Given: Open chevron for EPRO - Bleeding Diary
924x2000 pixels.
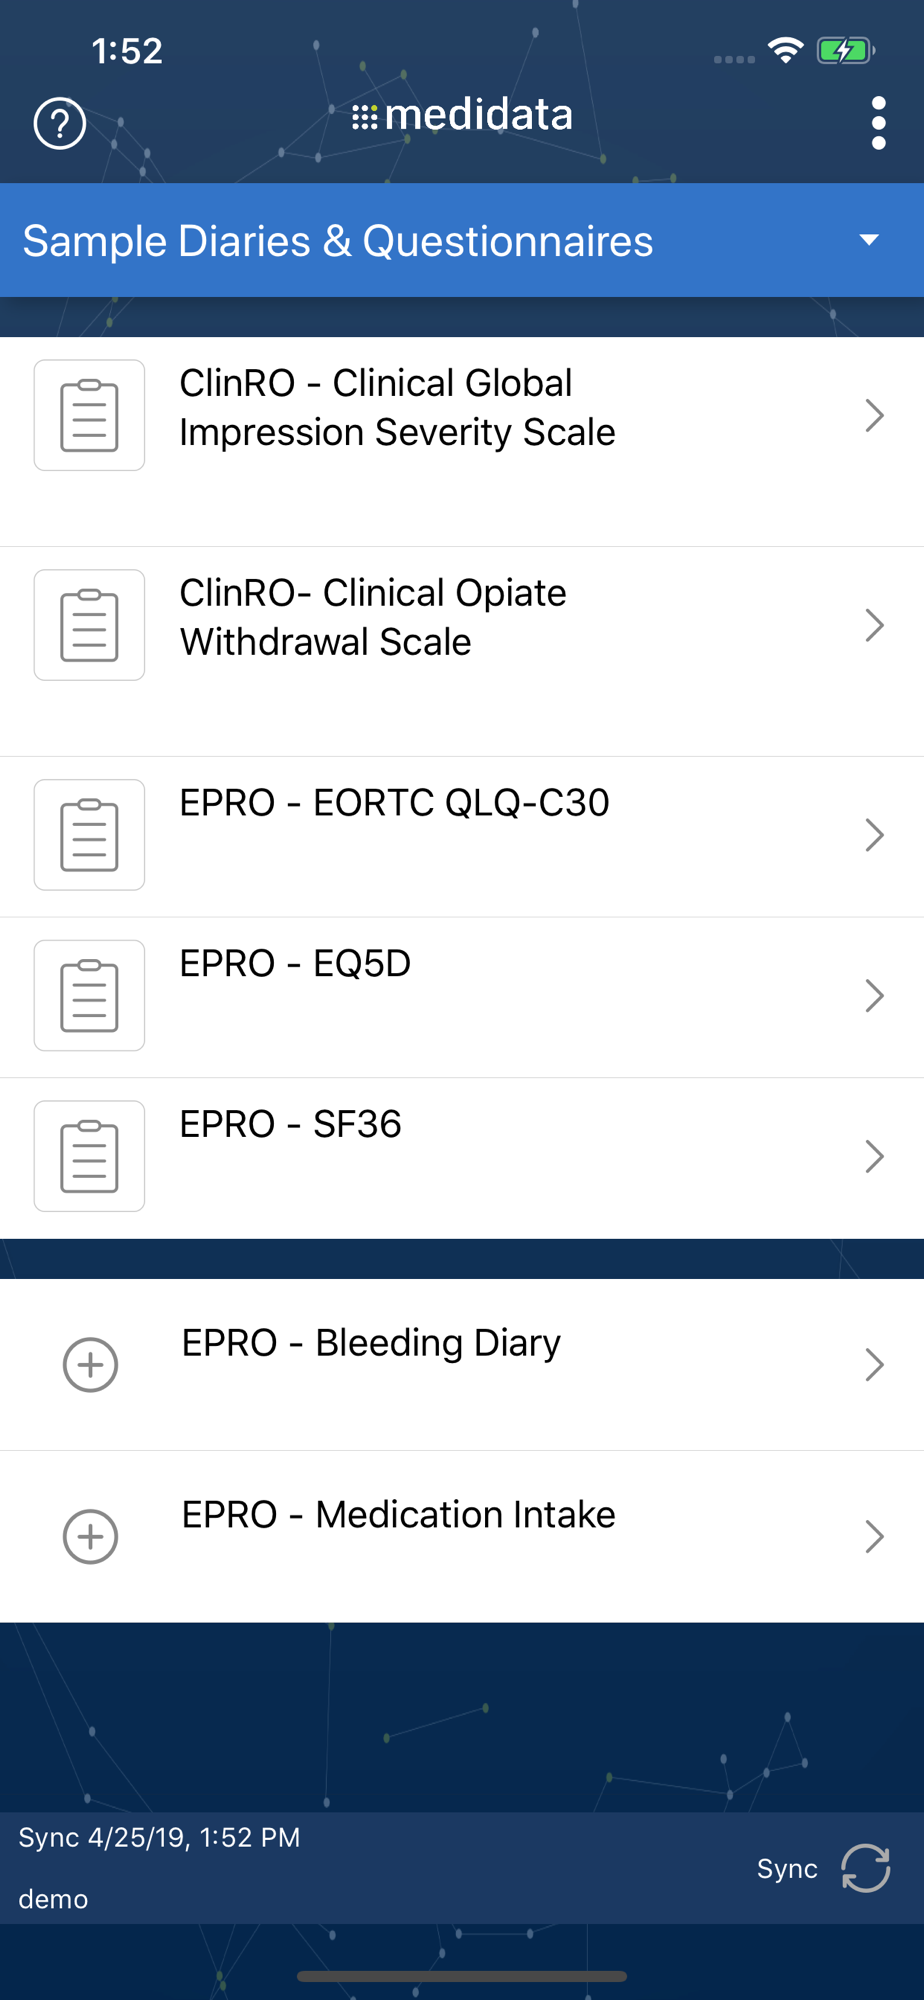Looking at the screenshot, I should click(x=874, y=1365).
